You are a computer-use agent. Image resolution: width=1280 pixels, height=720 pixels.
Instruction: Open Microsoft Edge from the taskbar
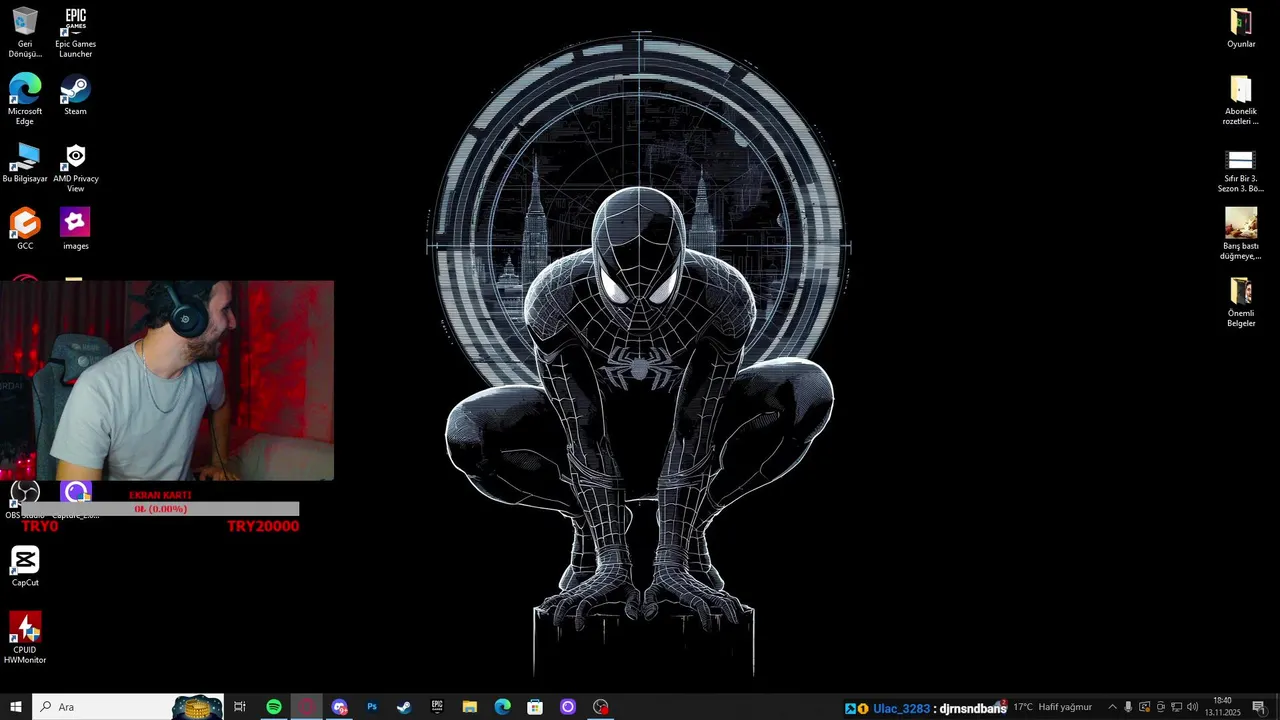point(503,707)
